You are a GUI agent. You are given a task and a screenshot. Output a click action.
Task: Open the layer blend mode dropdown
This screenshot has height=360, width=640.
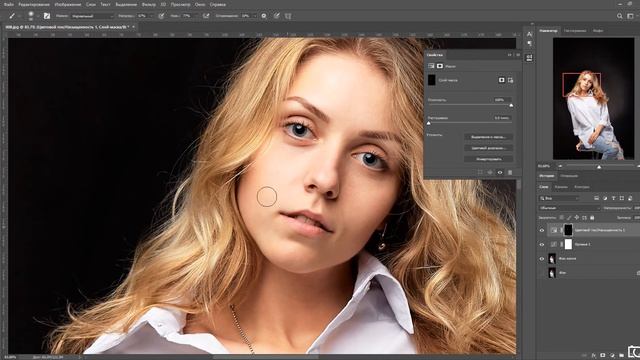pyautogui.click(x=569, y=208)
